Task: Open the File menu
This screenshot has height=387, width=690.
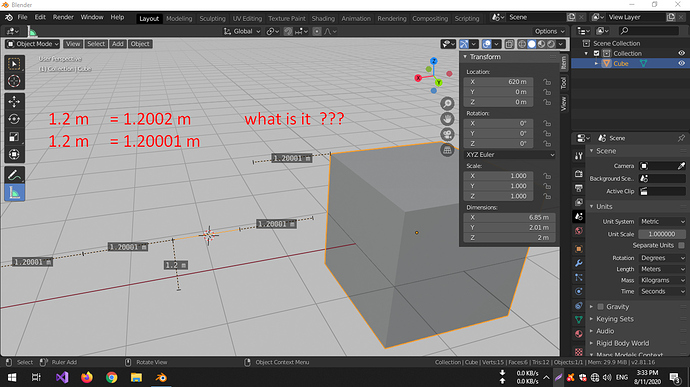Action: click(22, 17)
